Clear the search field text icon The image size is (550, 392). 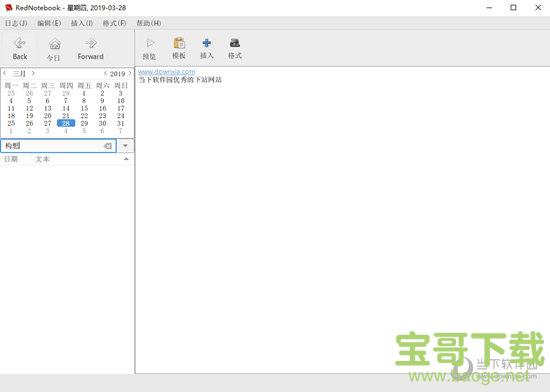click(108, 146)
